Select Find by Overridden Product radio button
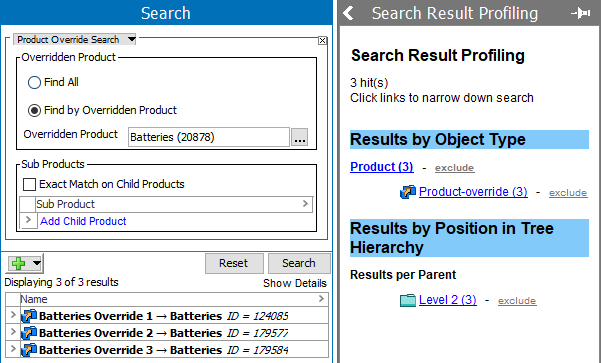Image resolution: width=601 pixels, height=363 pixels. (x=34, y=110)
